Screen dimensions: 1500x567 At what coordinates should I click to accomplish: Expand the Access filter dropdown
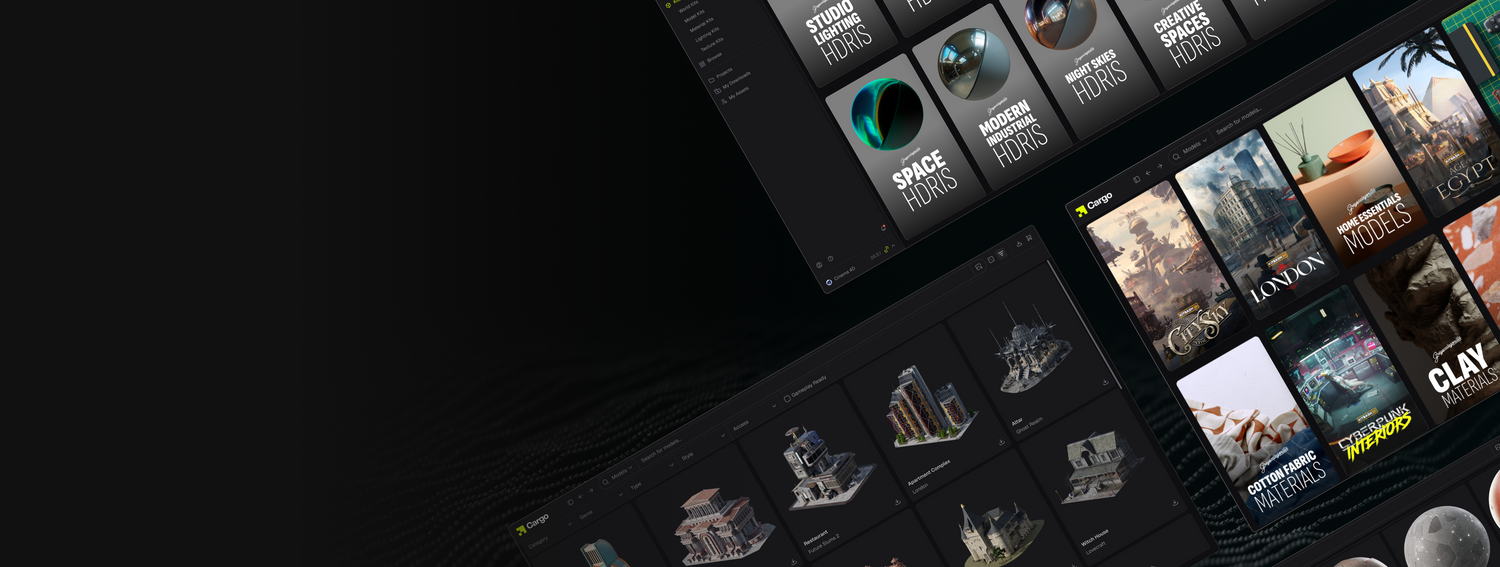tap(745, 422)
